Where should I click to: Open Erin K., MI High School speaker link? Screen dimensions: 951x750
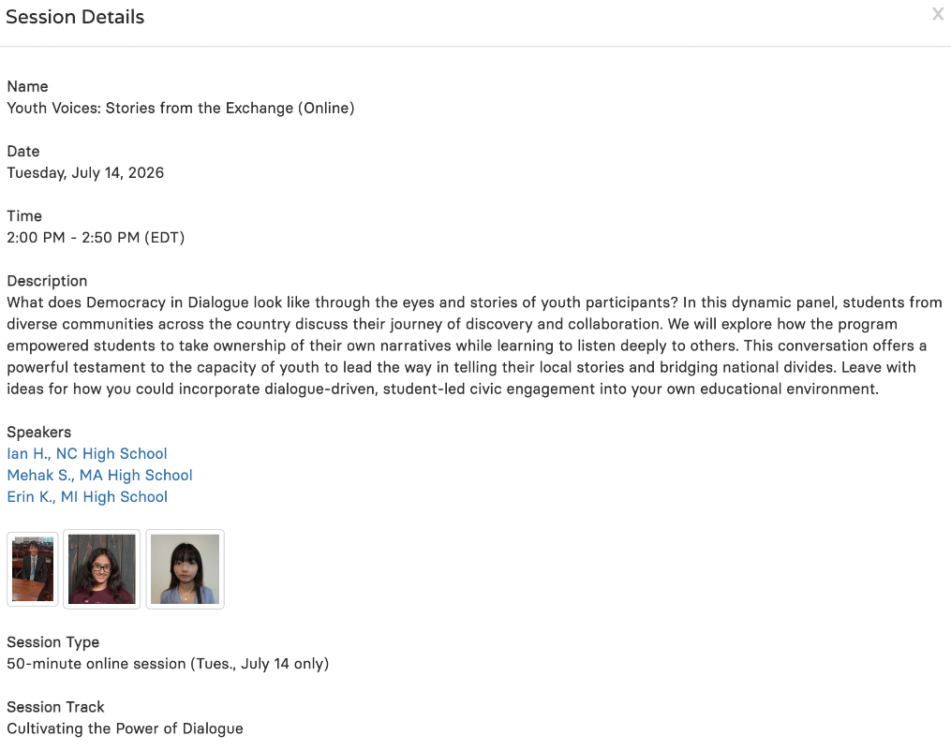click(x=87, y=497)
